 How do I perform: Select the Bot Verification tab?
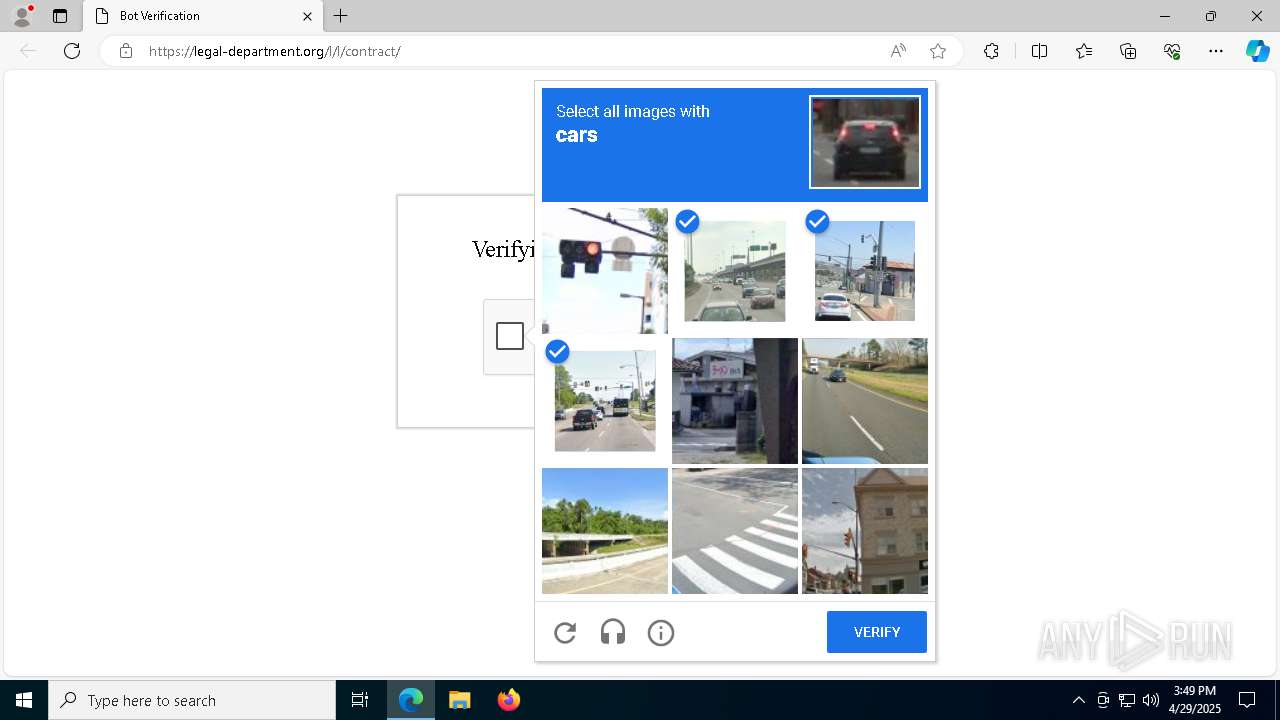pos(203,16)
